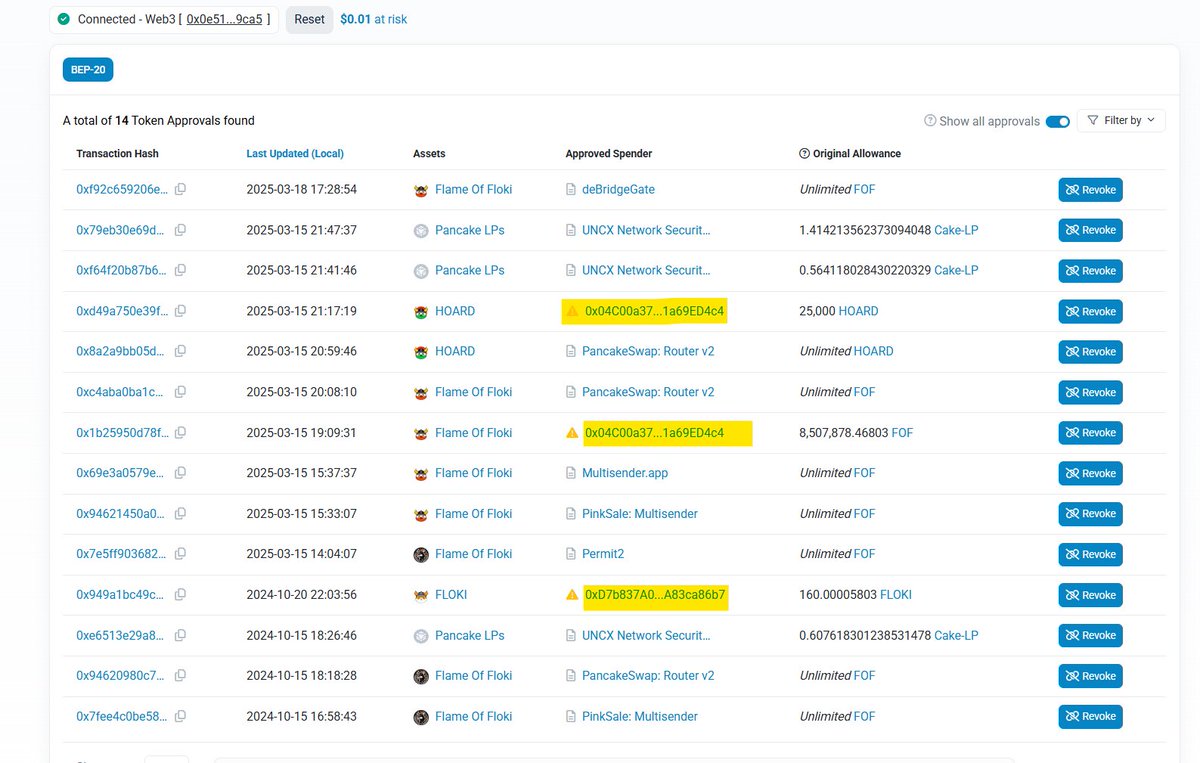Click the green connected status icon
Screen dimensions: 1200x763
64,19
